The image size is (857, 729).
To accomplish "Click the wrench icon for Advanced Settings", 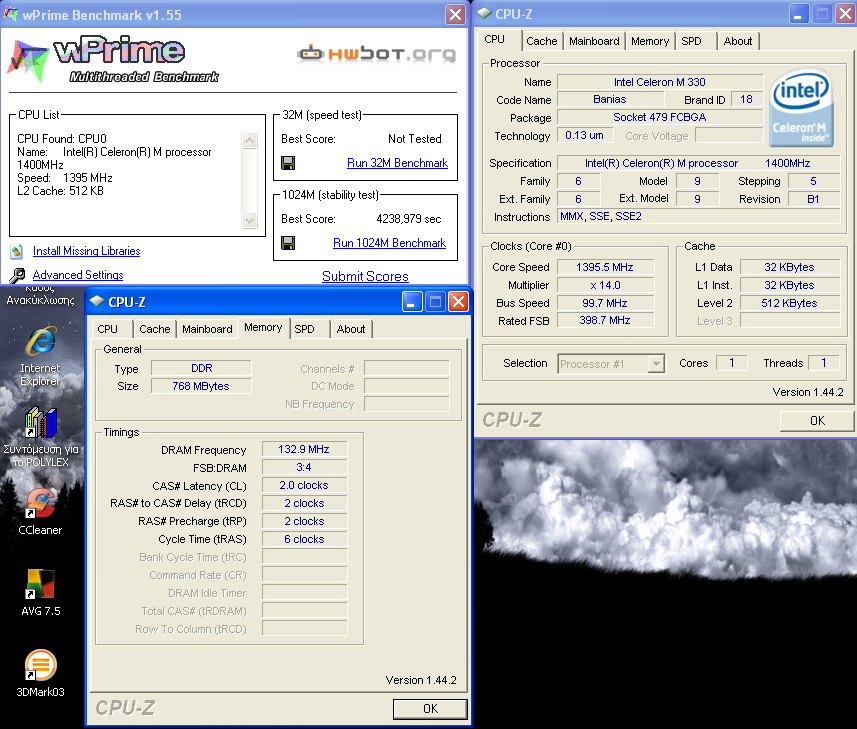I will pos(17,275).
